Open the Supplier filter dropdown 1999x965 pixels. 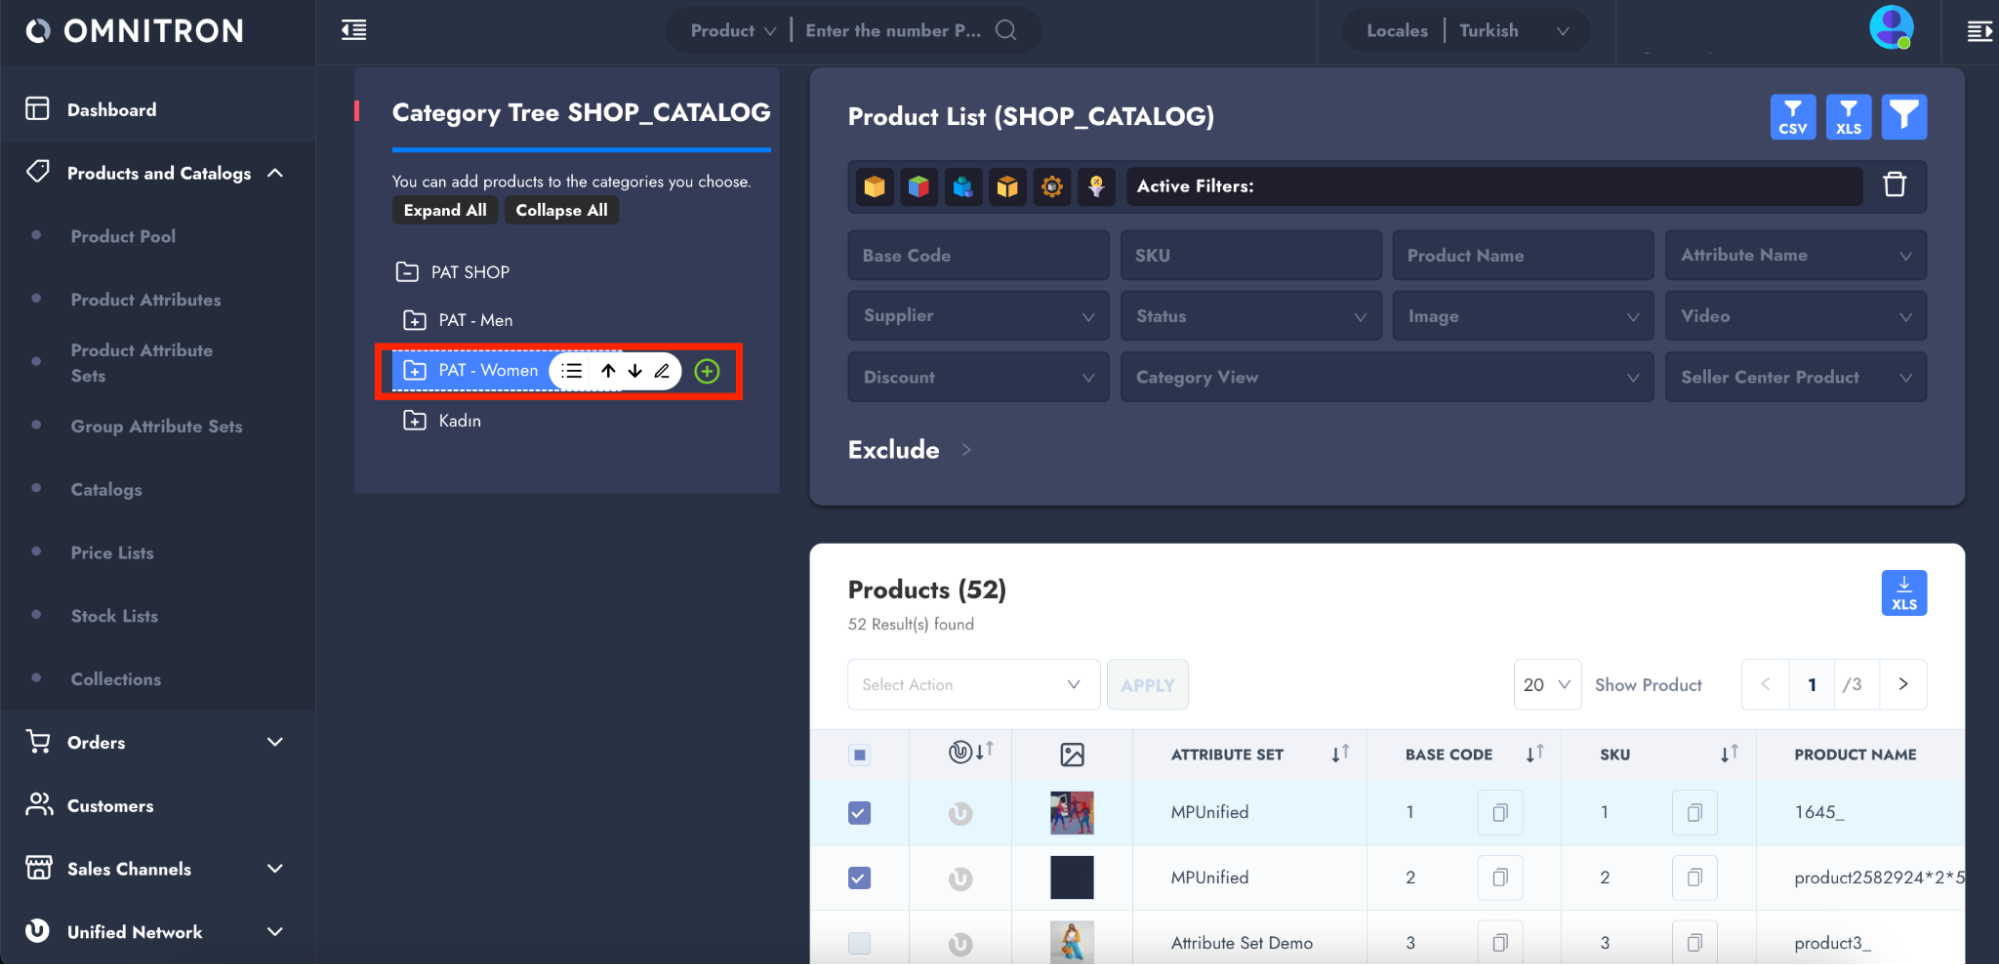pyautogui.click(x=977, y=316)
